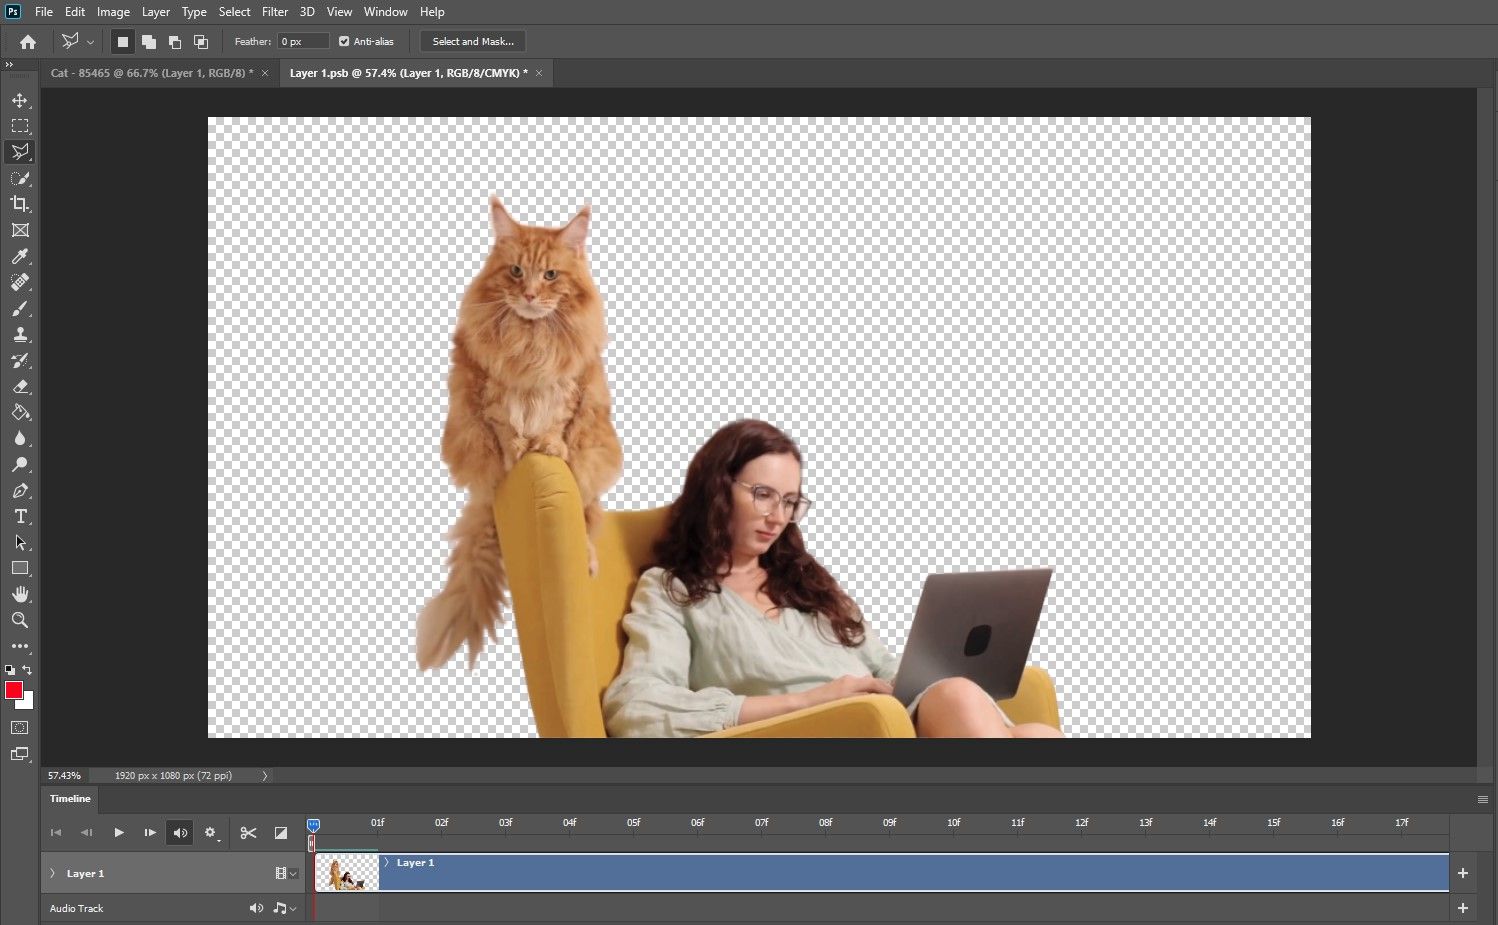Click the red foreground color swatch
The width and height of the screenshot is (1498, 925).
pyautogui.click(x=14, y=691)
